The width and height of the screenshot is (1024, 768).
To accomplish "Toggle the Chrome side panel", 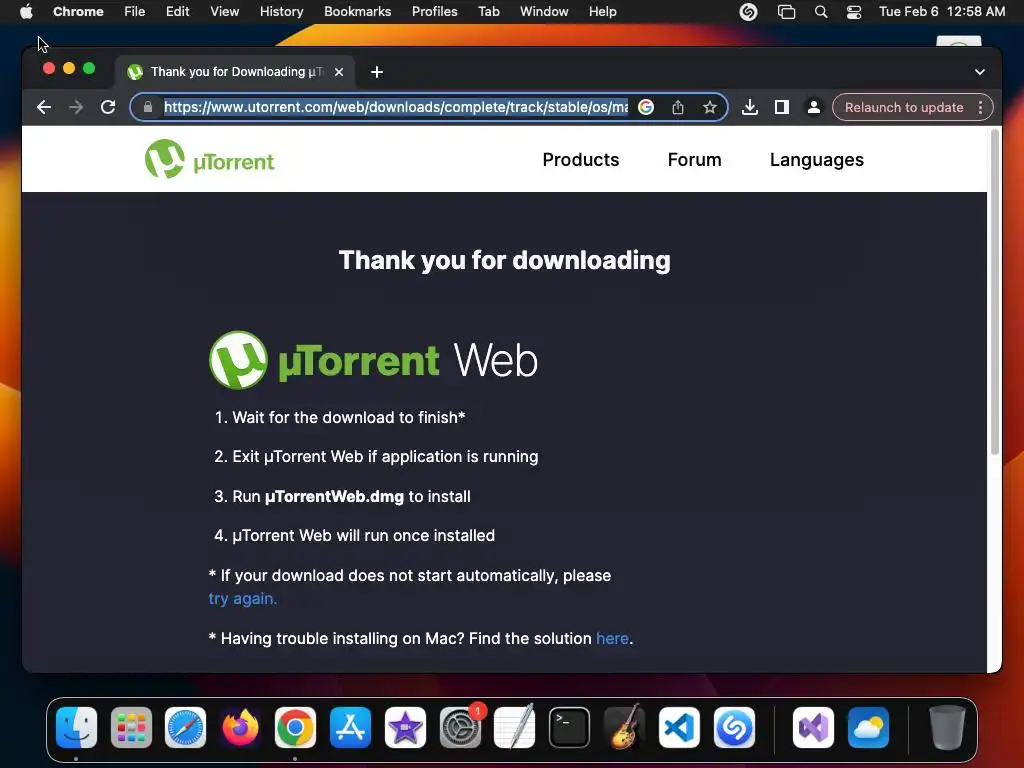I will tap(782, 107).
